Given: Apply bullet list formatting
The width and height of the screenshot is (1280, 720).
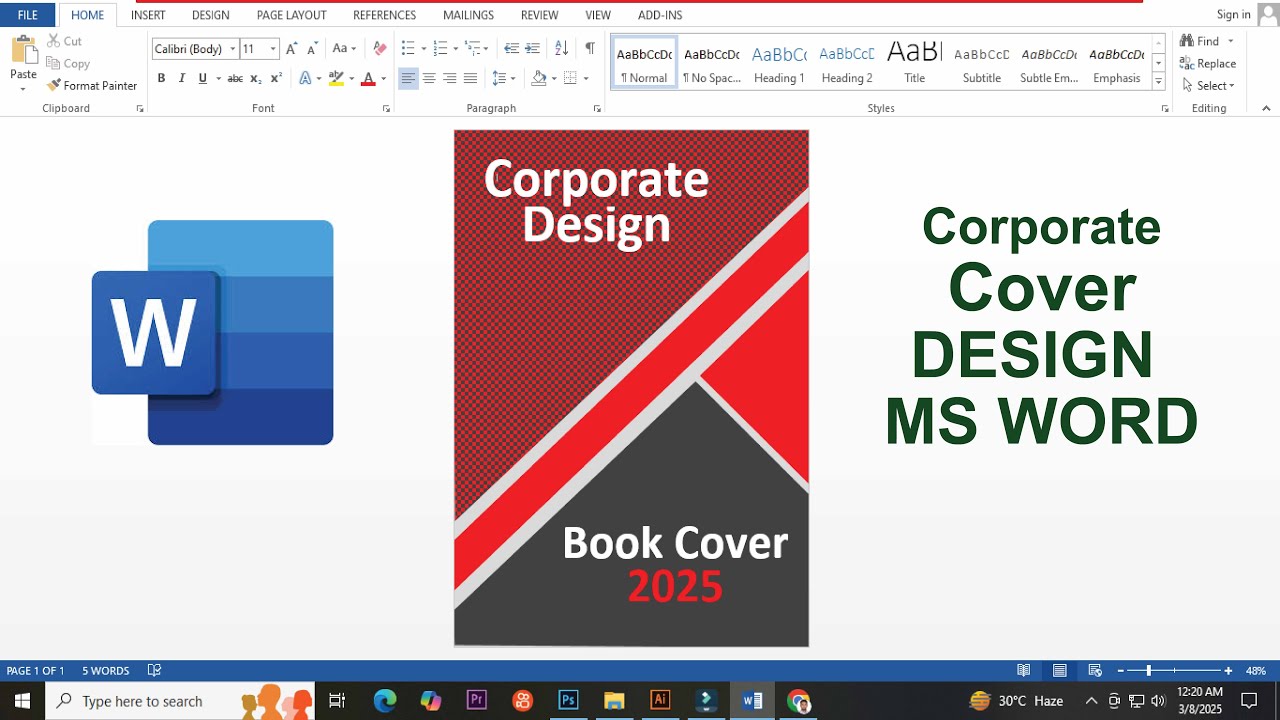Looking at the screenshot, I should (x=408, y=48).
